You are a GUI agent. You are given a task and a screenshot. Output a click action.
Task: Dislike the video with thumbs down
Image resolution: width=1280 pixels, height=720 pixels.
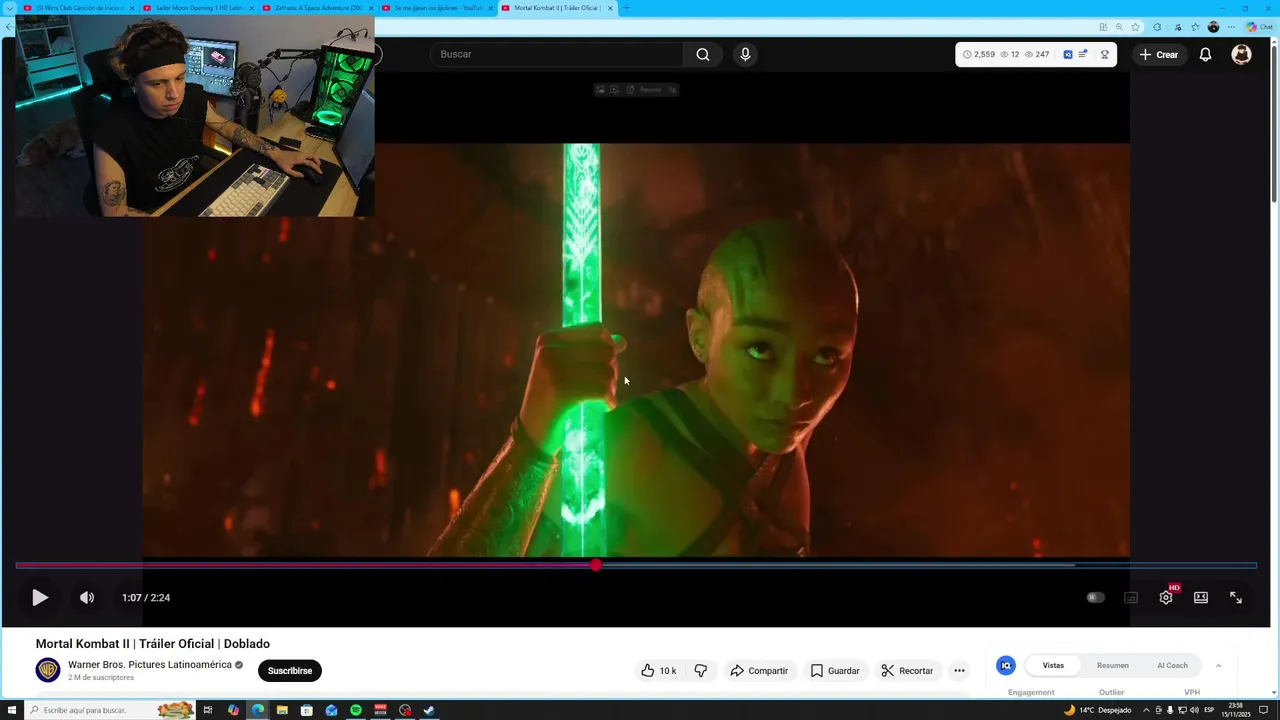click(x=701, y=671)
